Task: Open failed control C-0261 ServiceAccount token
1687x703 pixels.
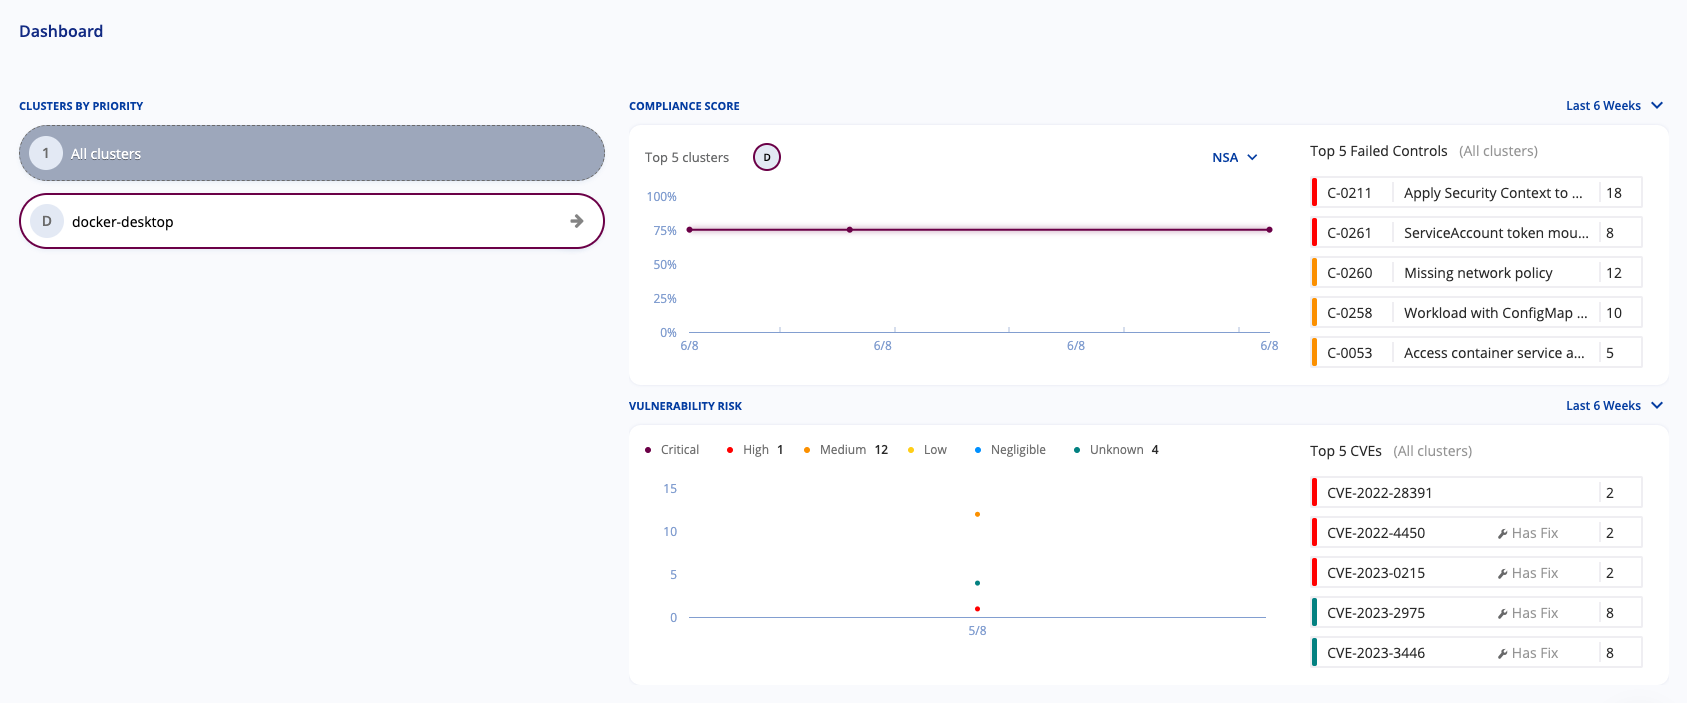Action: [1476, 233]
